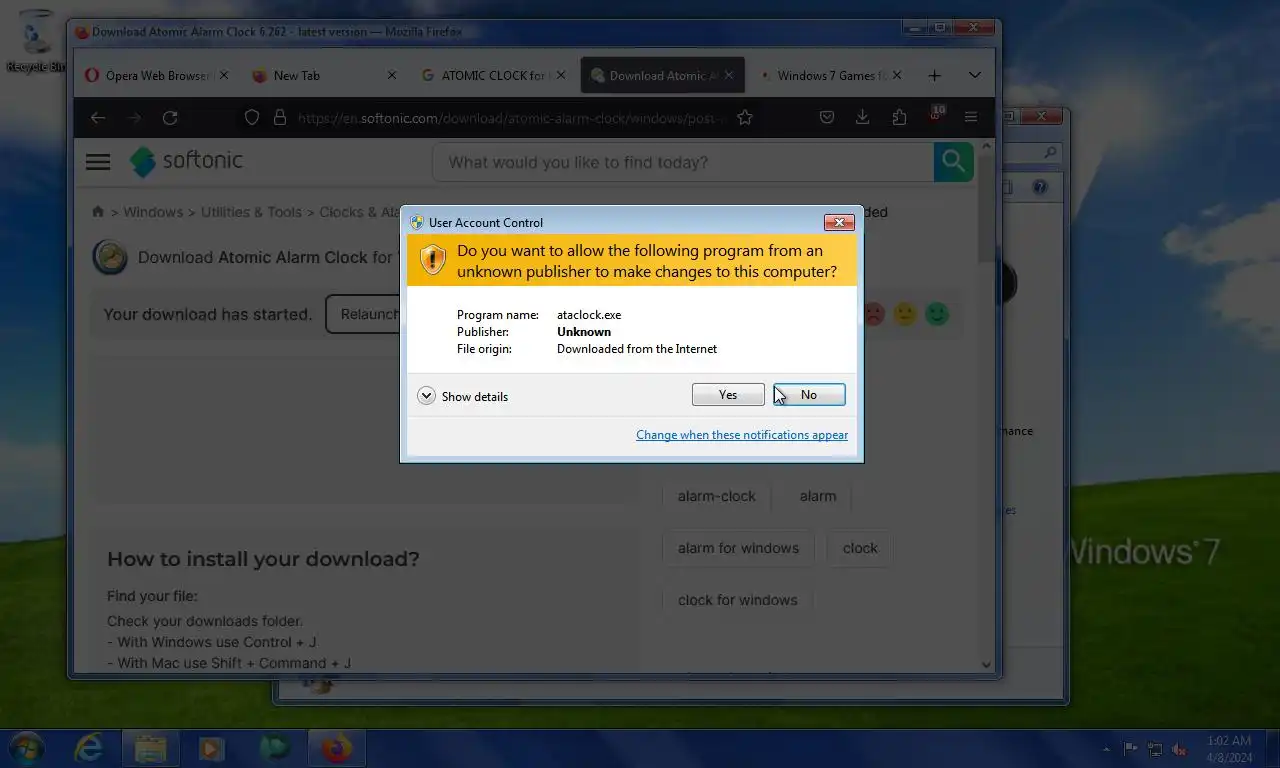Click scrollbar down arrow in Firefox
Screen dimensions: 1280x768
pyautogui.click(x=986, y=664)
